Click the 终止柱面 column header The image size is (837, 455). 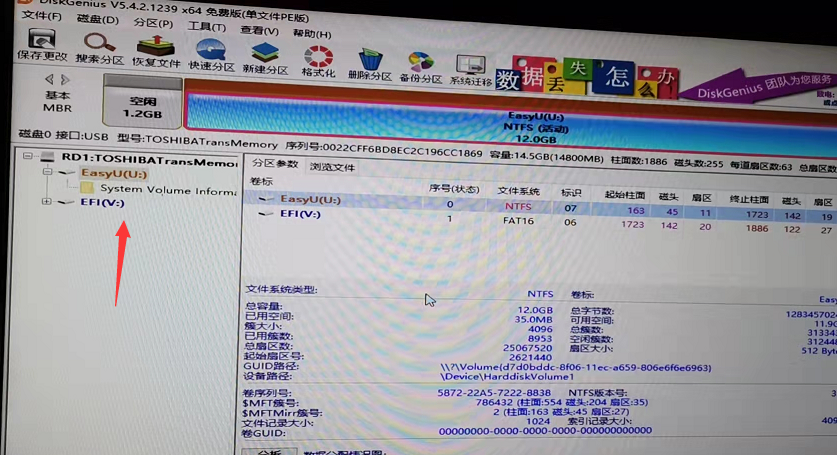748,199
